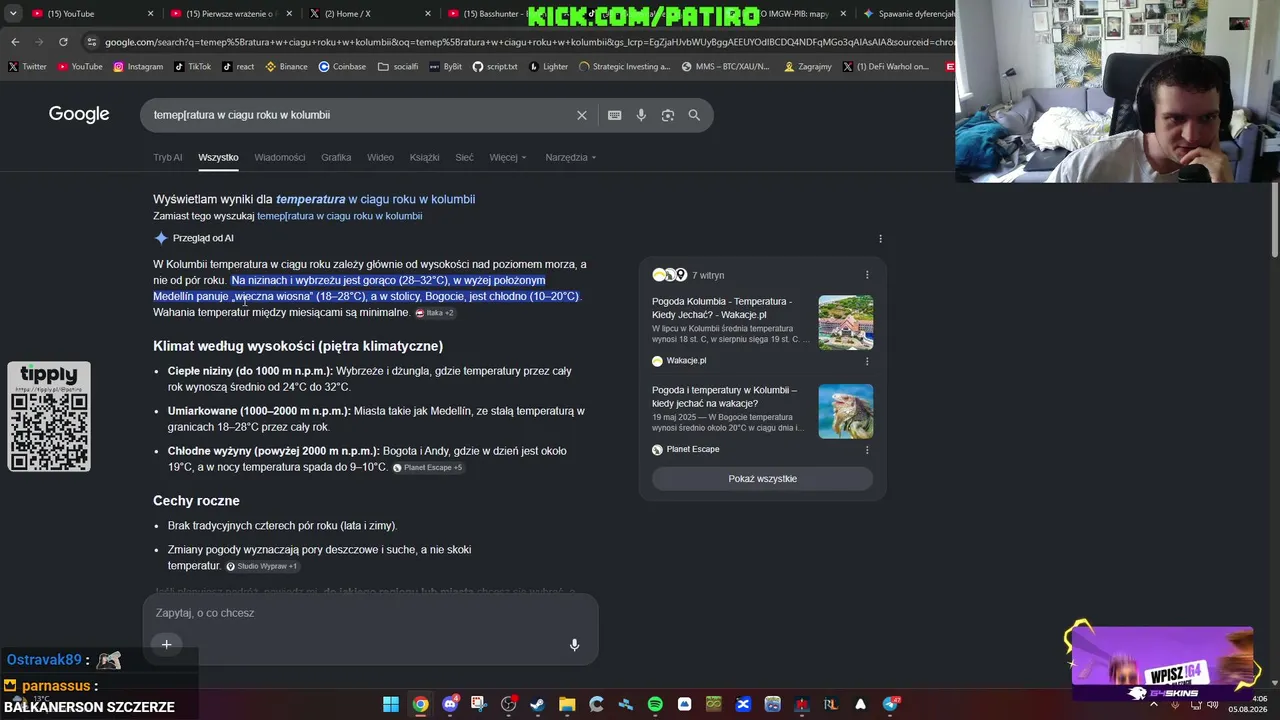This screenshot has height=720, width=1280.
Task: Launch OBS Studio from the taskbar
Action: [x=508, y=704]
